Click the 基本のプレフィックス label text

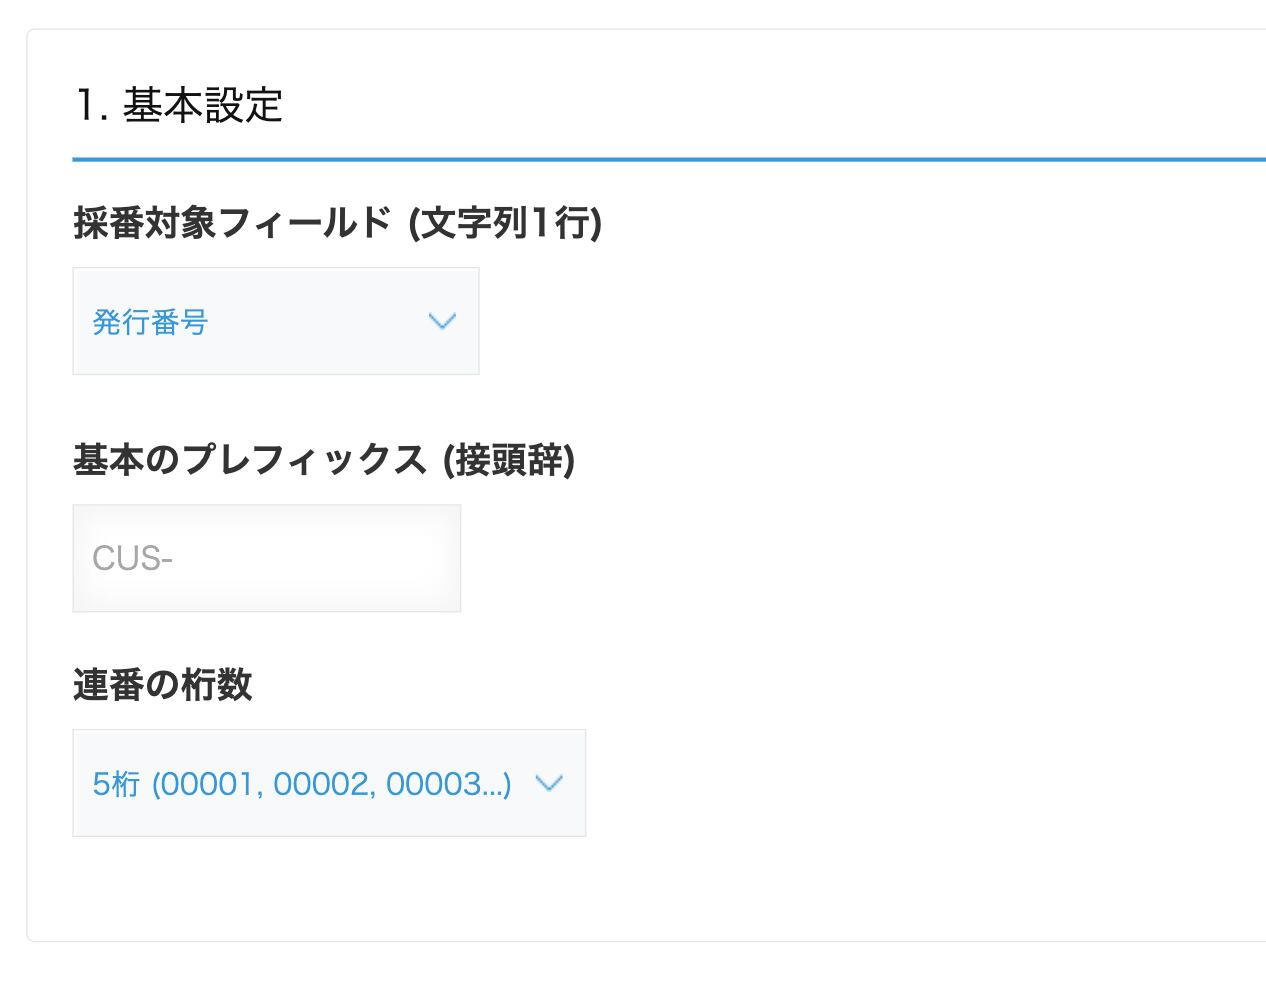click(250, 460)
